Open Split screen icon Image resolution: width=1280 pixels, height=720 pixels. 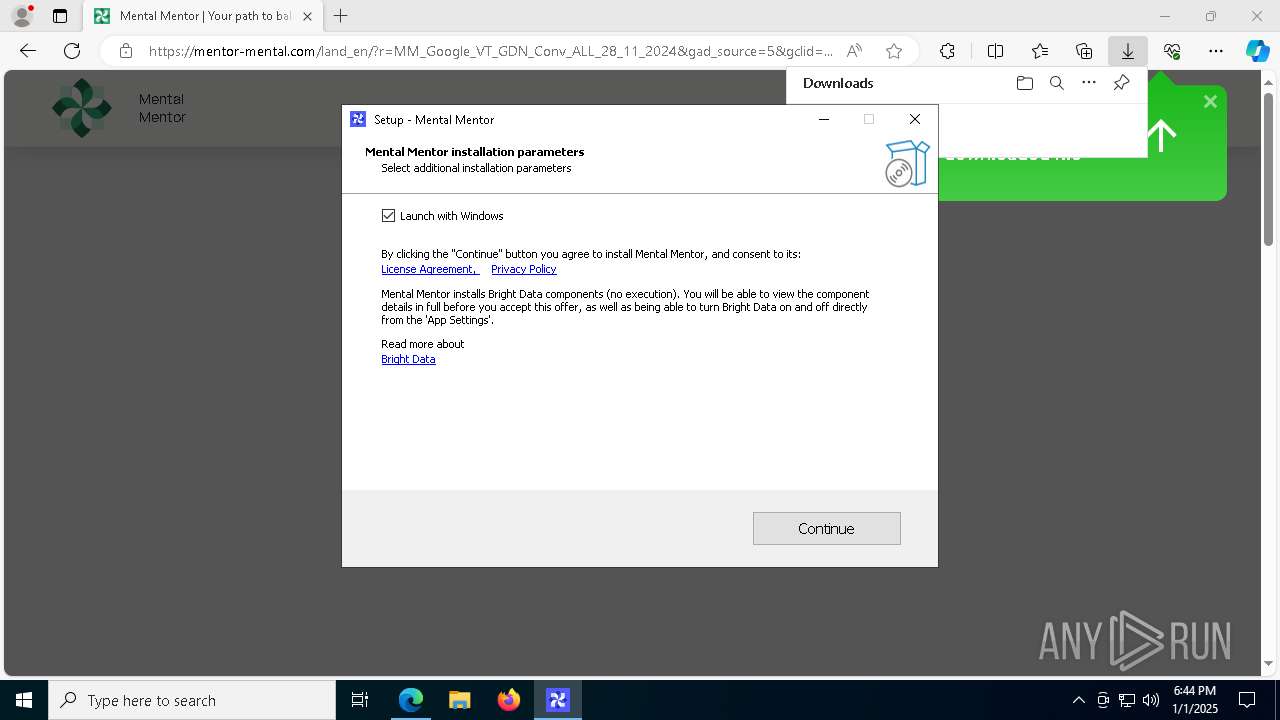pos(995,51)
